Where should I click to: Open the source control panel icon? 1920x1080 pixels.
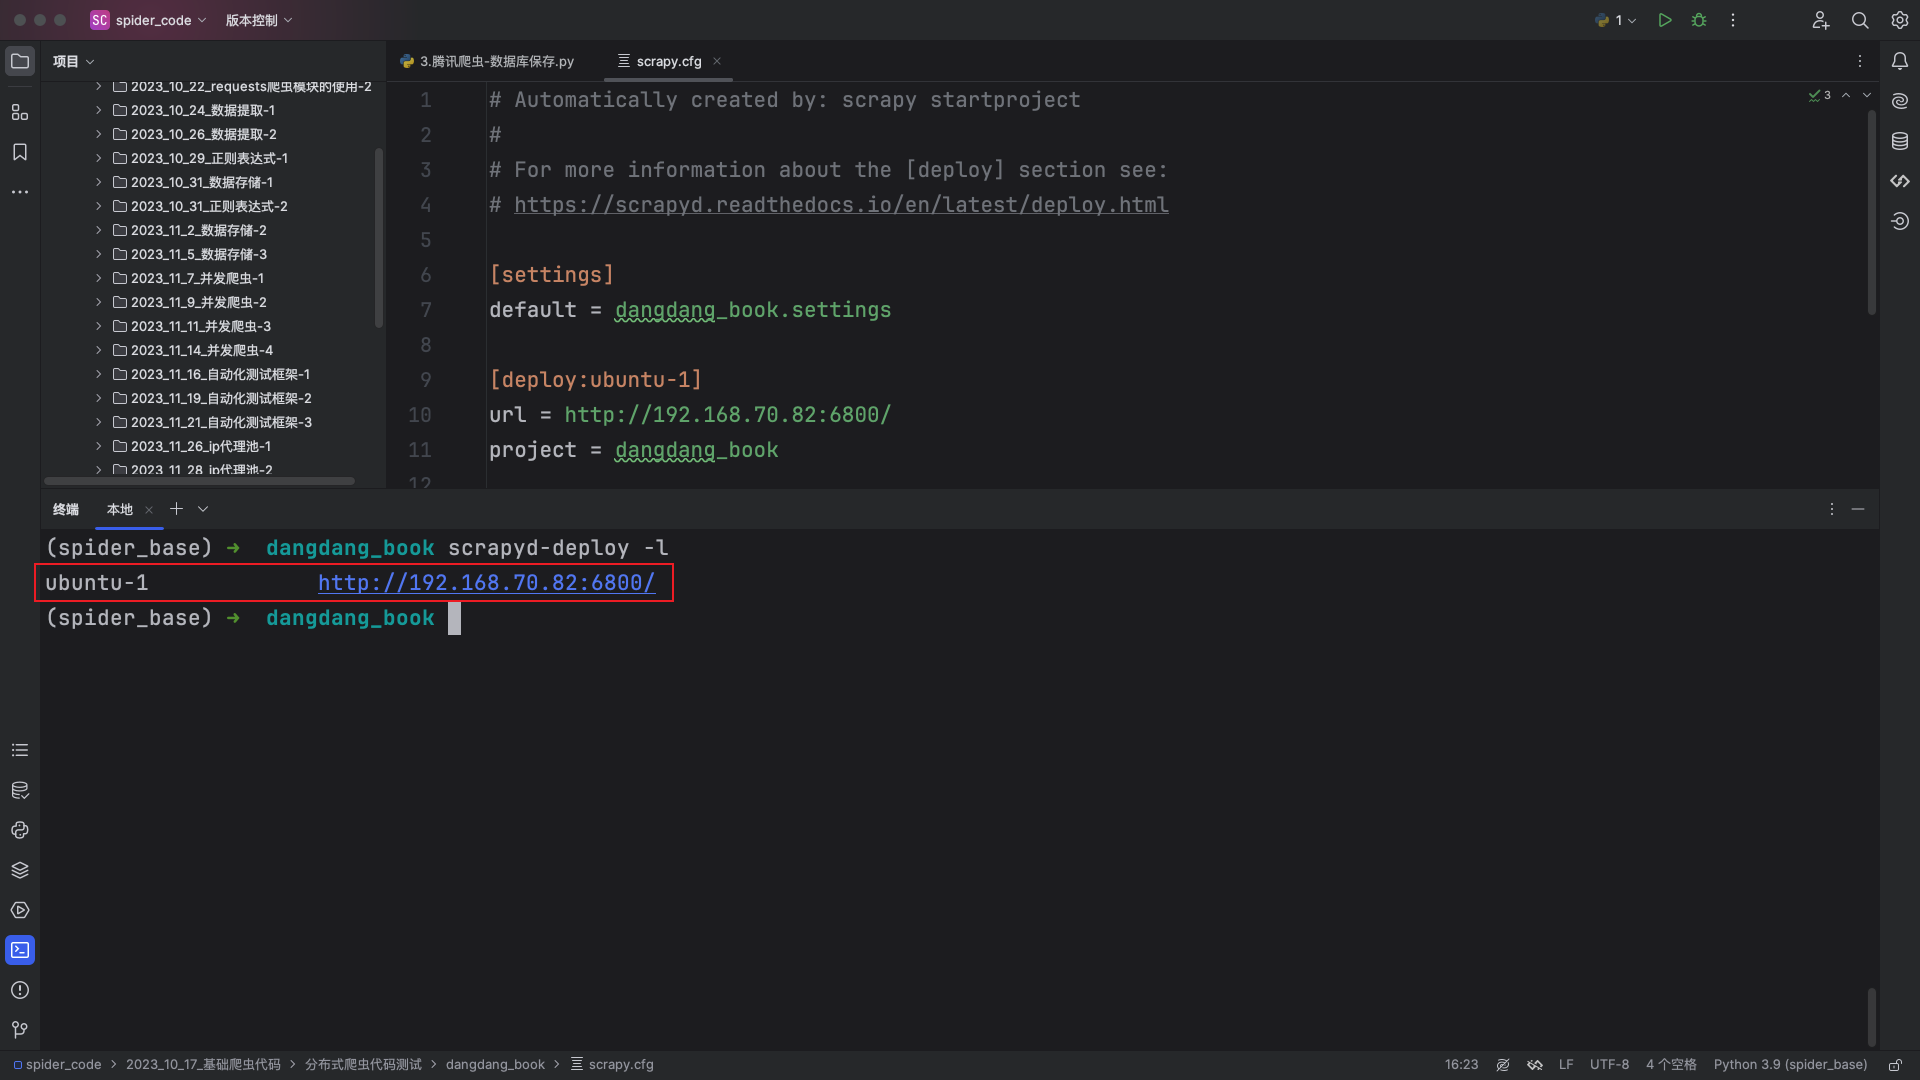(20, 1030)
